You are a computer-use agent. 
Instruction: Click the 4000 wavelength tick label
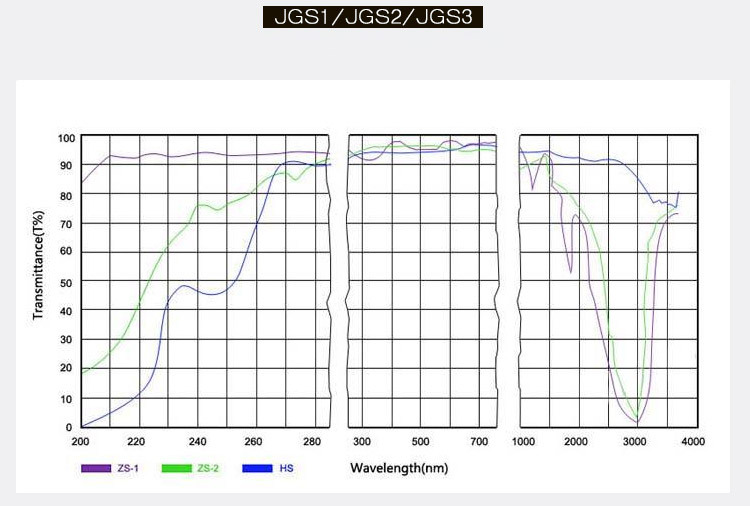(x=693, y=441)
